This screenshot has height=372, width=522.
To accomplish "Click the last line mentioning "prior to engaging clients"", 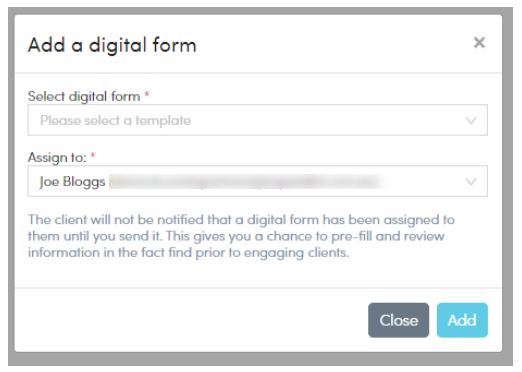I will point(189,253).
